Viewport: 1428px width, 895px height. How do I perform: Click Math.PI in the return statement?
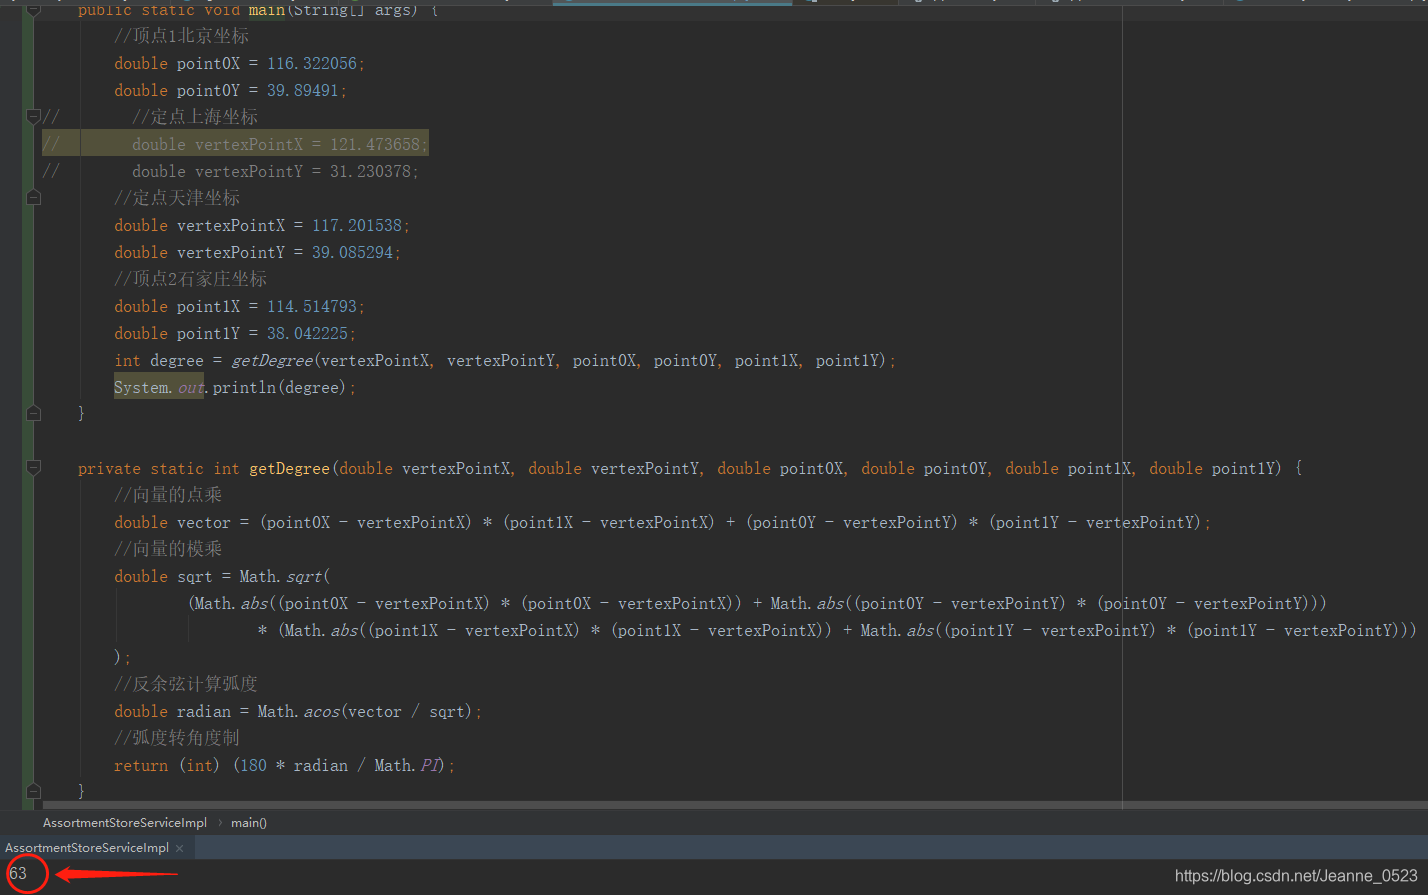[408, 765]
